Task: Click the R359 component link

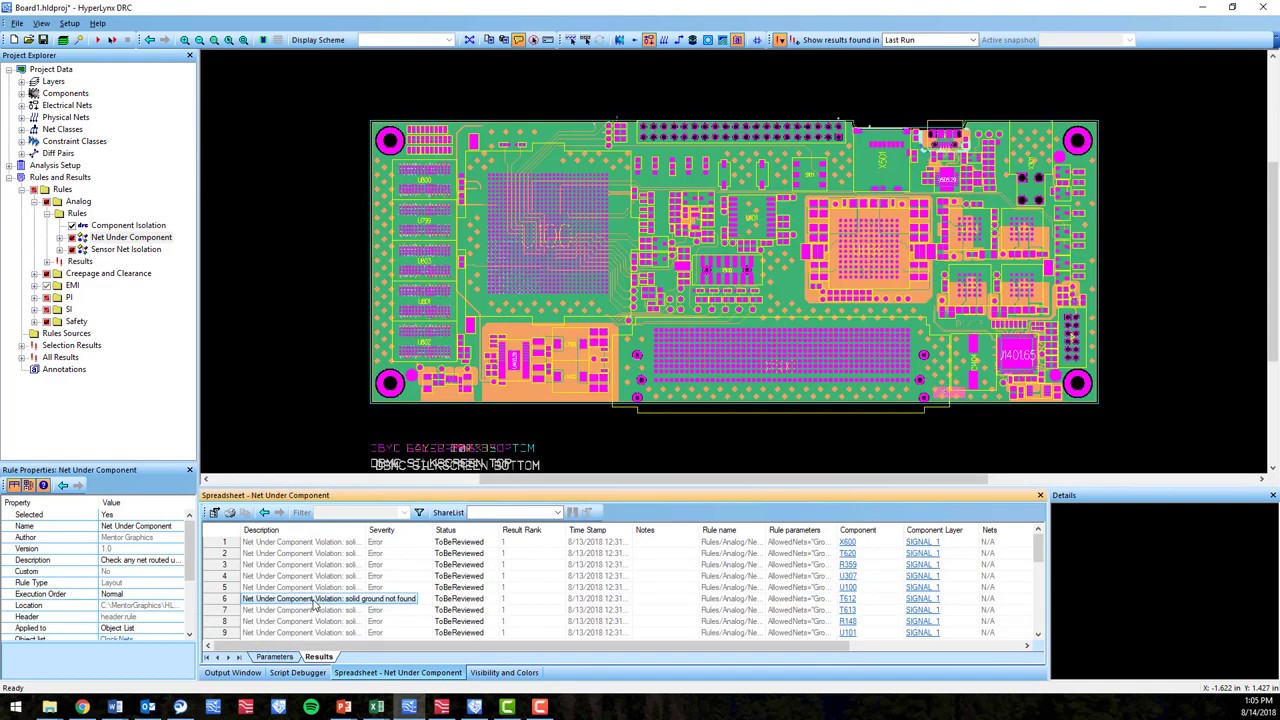Action: [847, 565]
